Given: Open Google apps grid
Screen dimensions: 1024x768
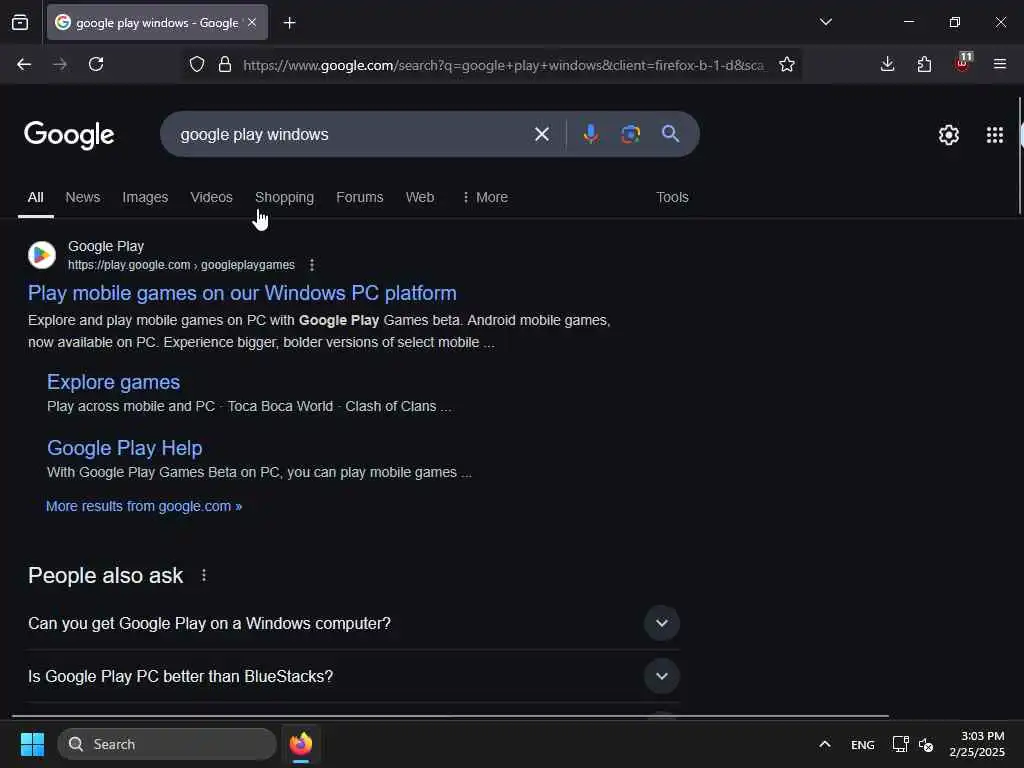Looking at the screenshot, I should click(994, 135).
